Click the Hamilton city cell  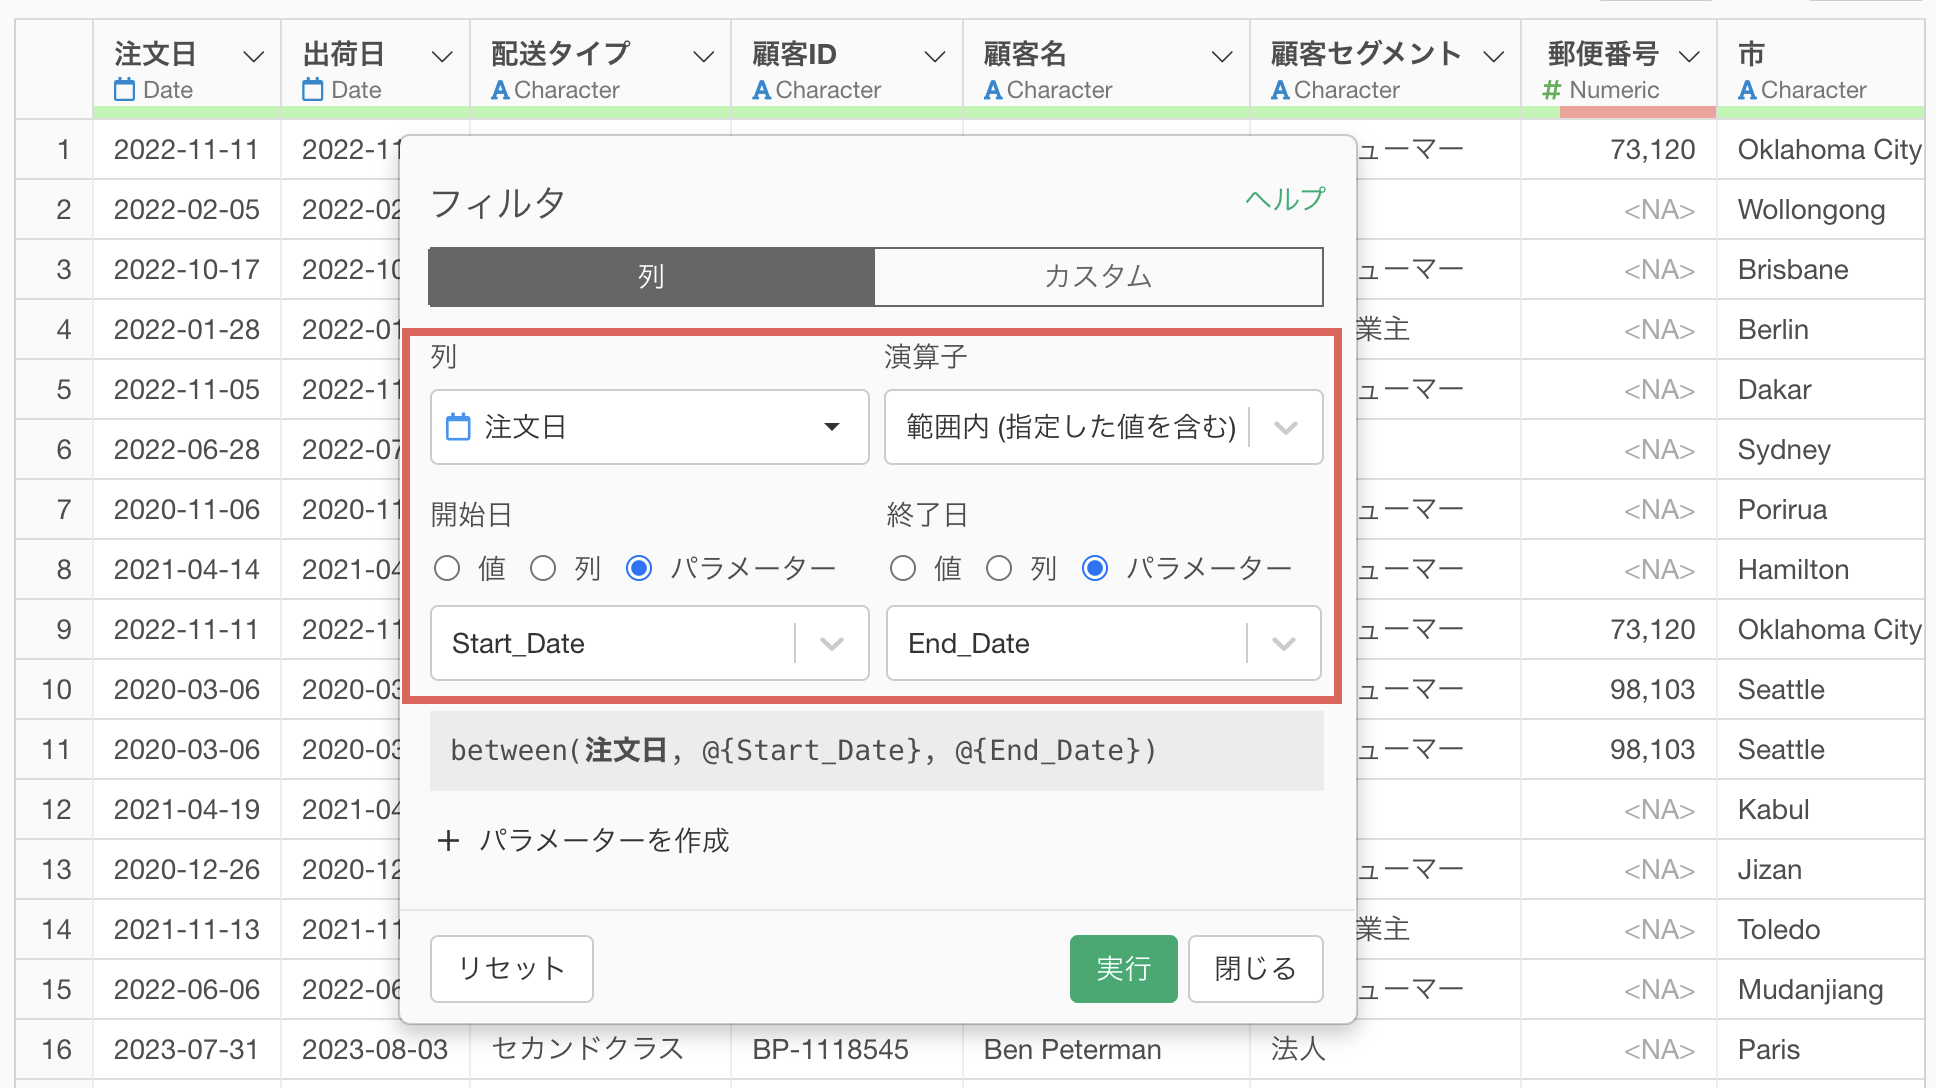(x=1820, y=570)
